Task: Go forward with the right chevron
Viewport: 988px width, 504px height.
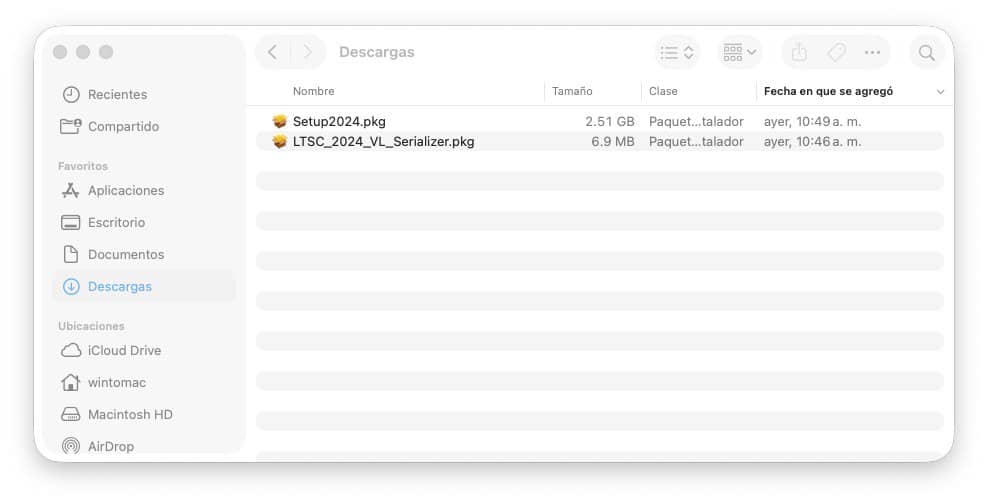Action: click(x=307, y=52)
